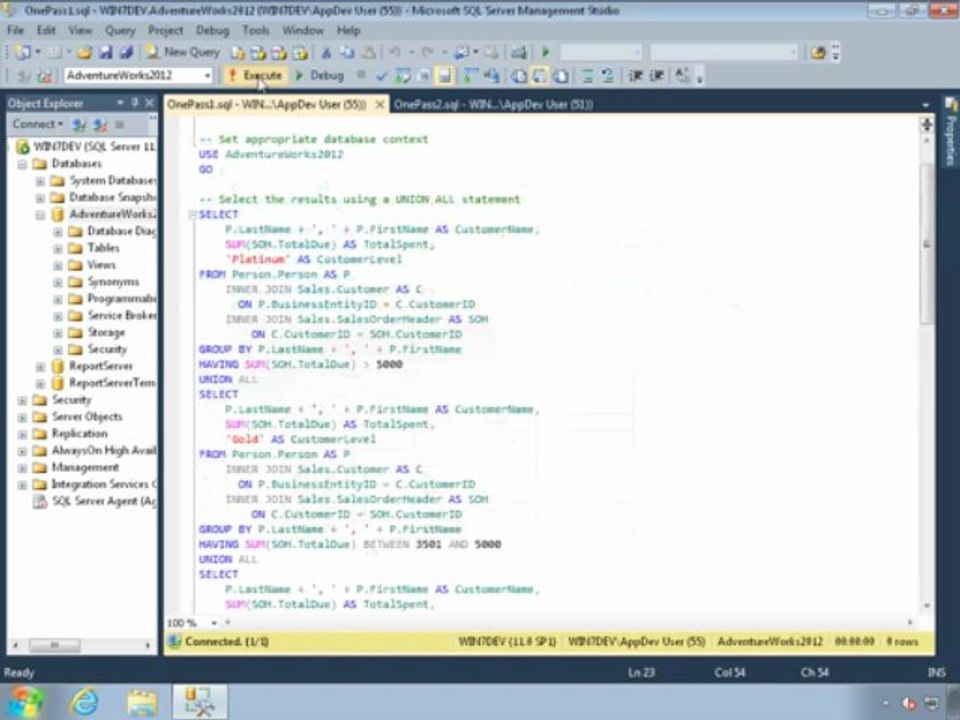Click the Debug button
The width and height of the screenshot is (960, 720).
pyautogui.click(x=320, y=75)
